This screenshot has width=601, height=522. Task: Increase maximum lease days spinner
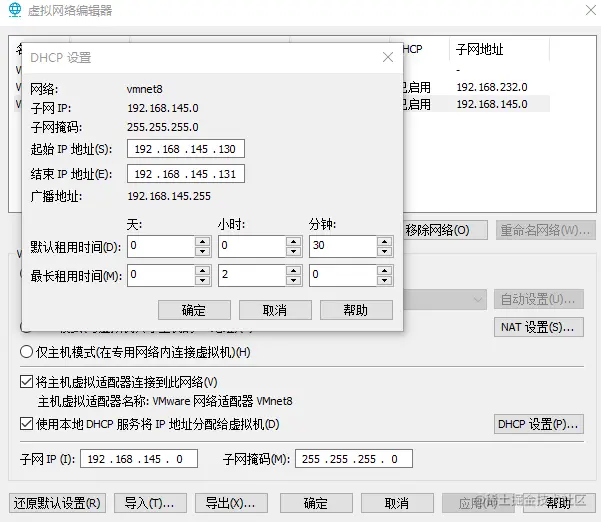202,271
